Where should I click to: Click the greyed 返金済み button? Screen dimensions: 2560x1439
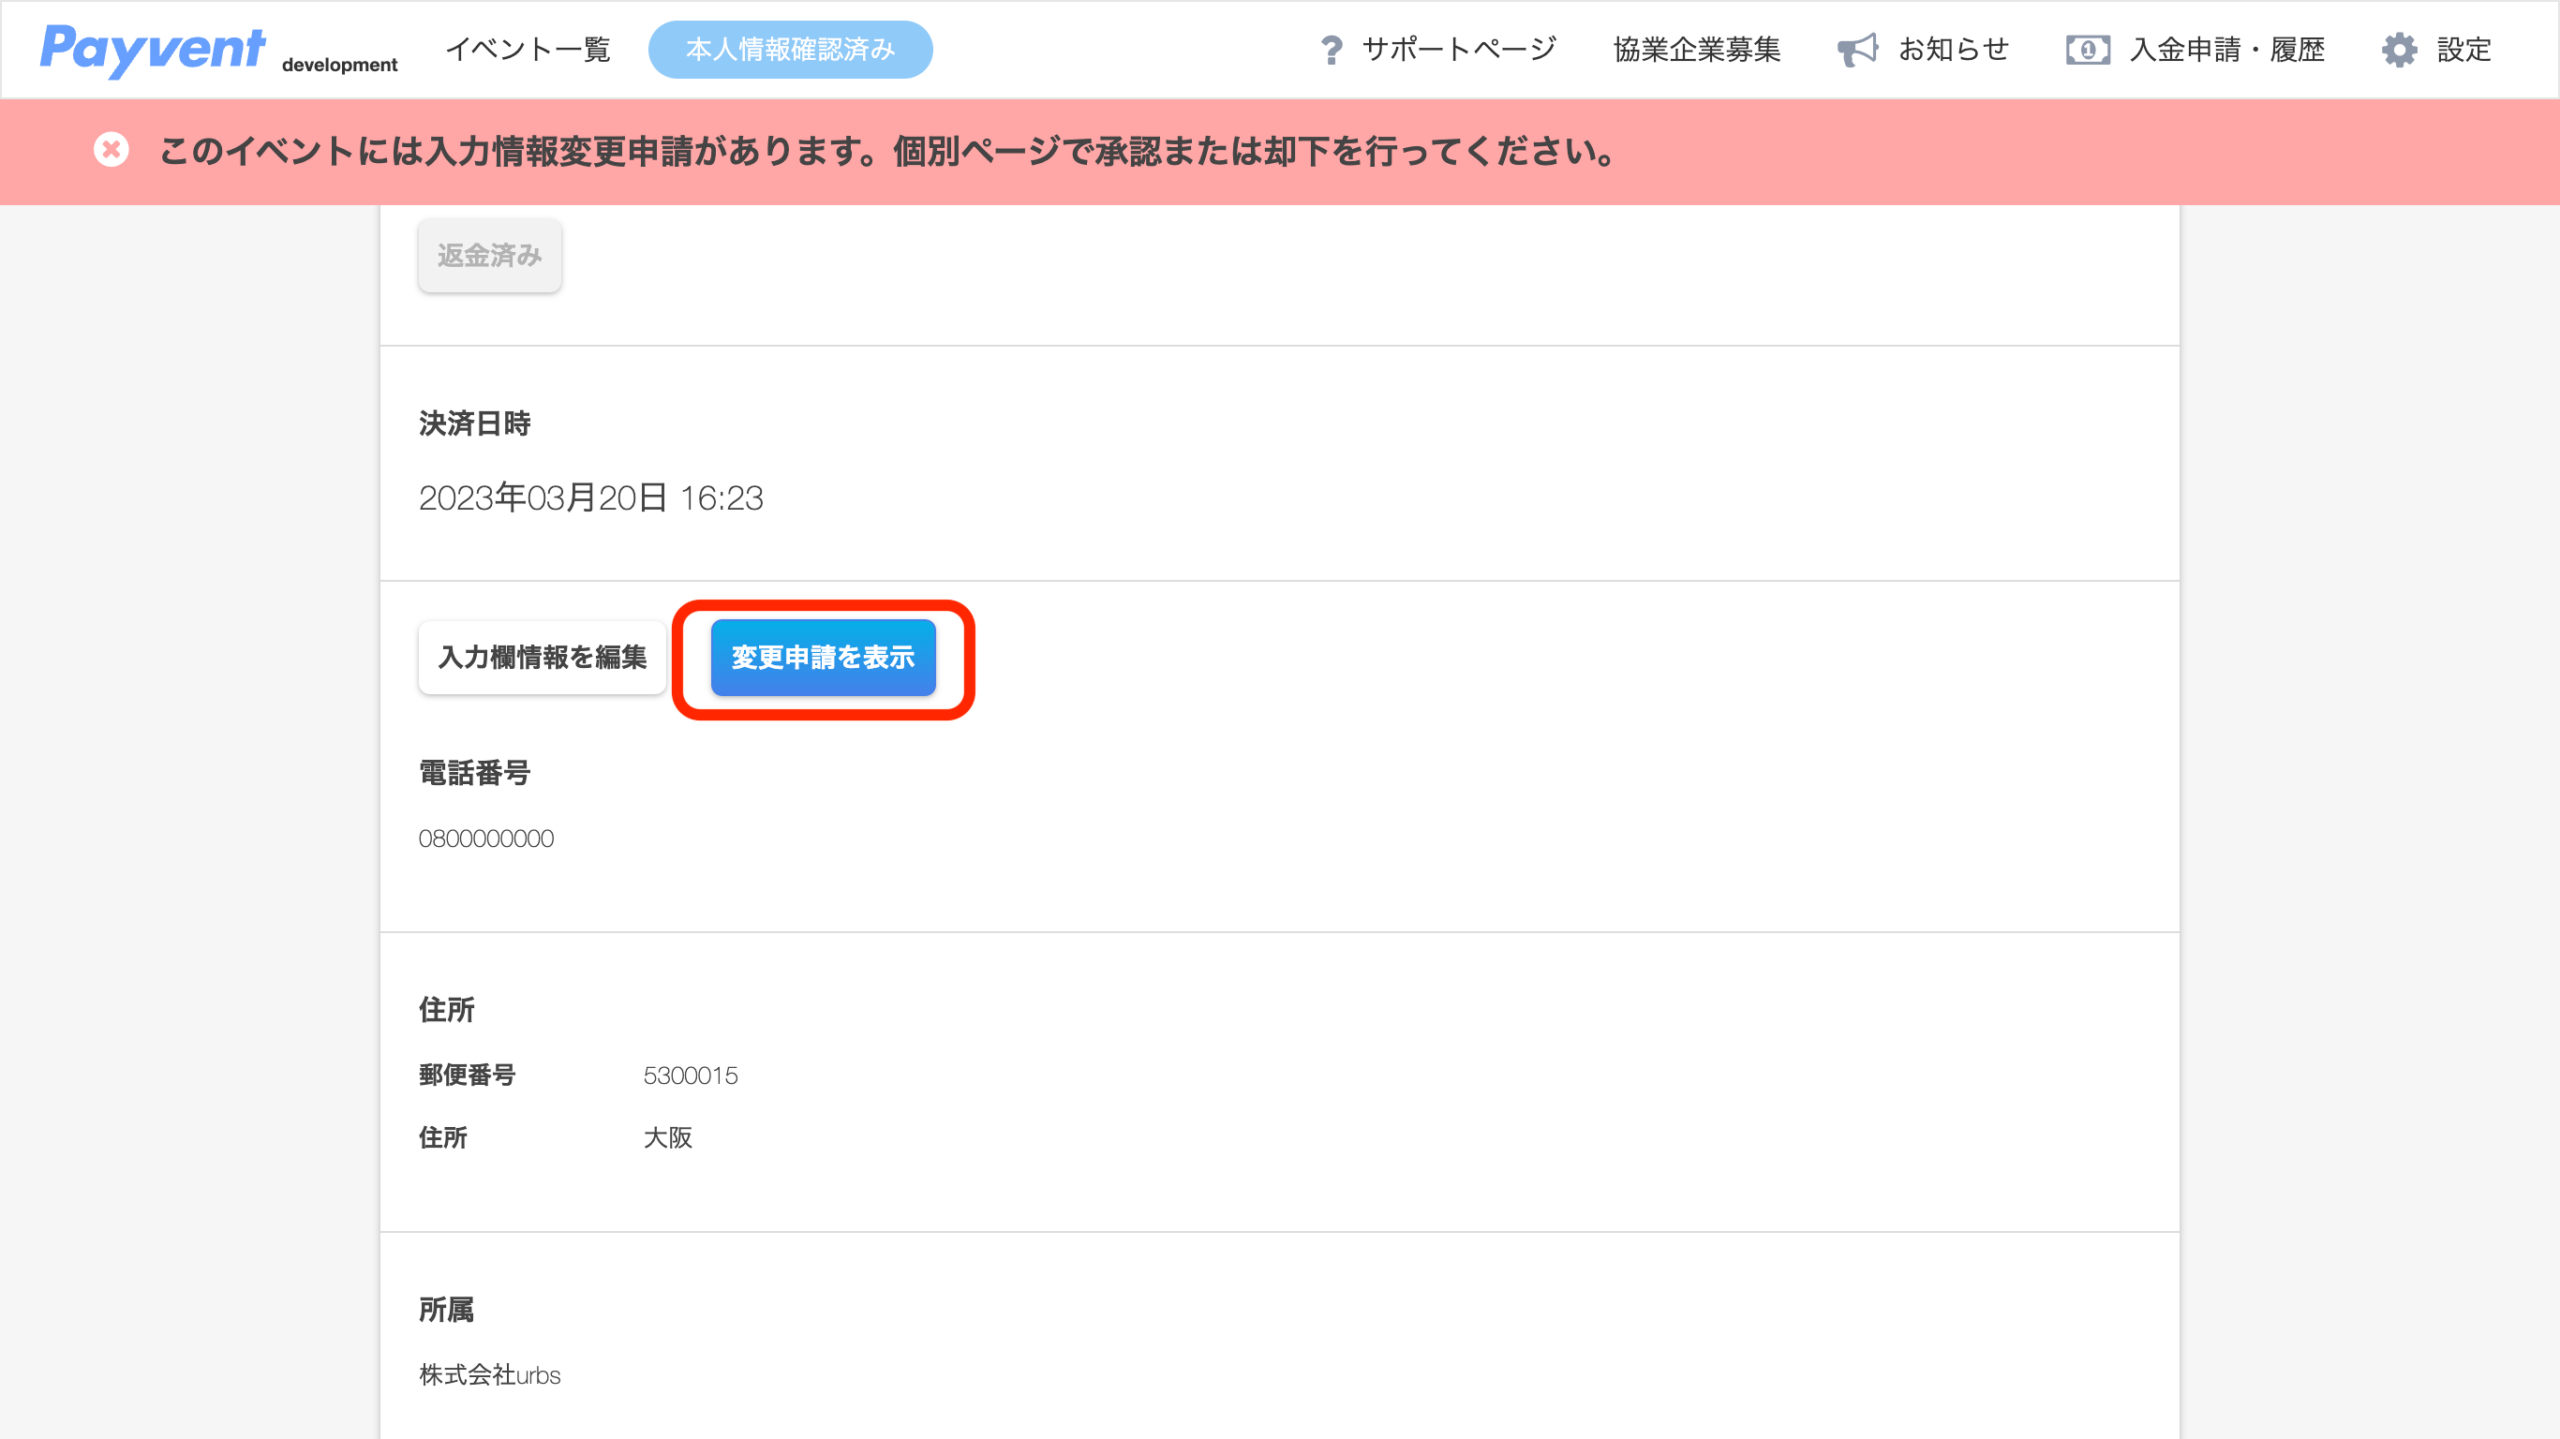click(489, 255)
